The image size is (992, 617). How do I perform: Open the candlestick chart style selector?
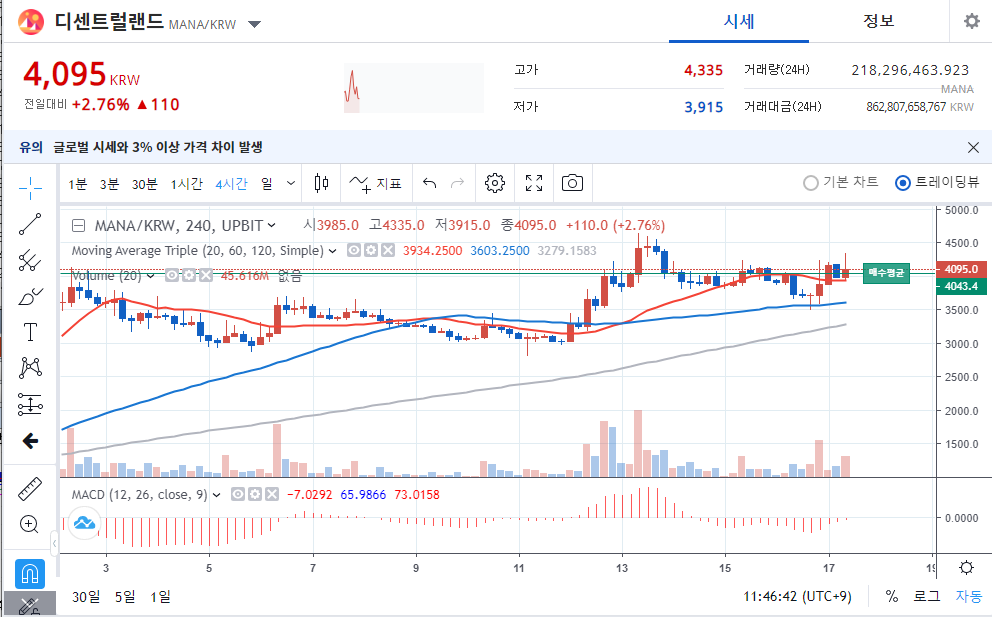coord(321,184)
